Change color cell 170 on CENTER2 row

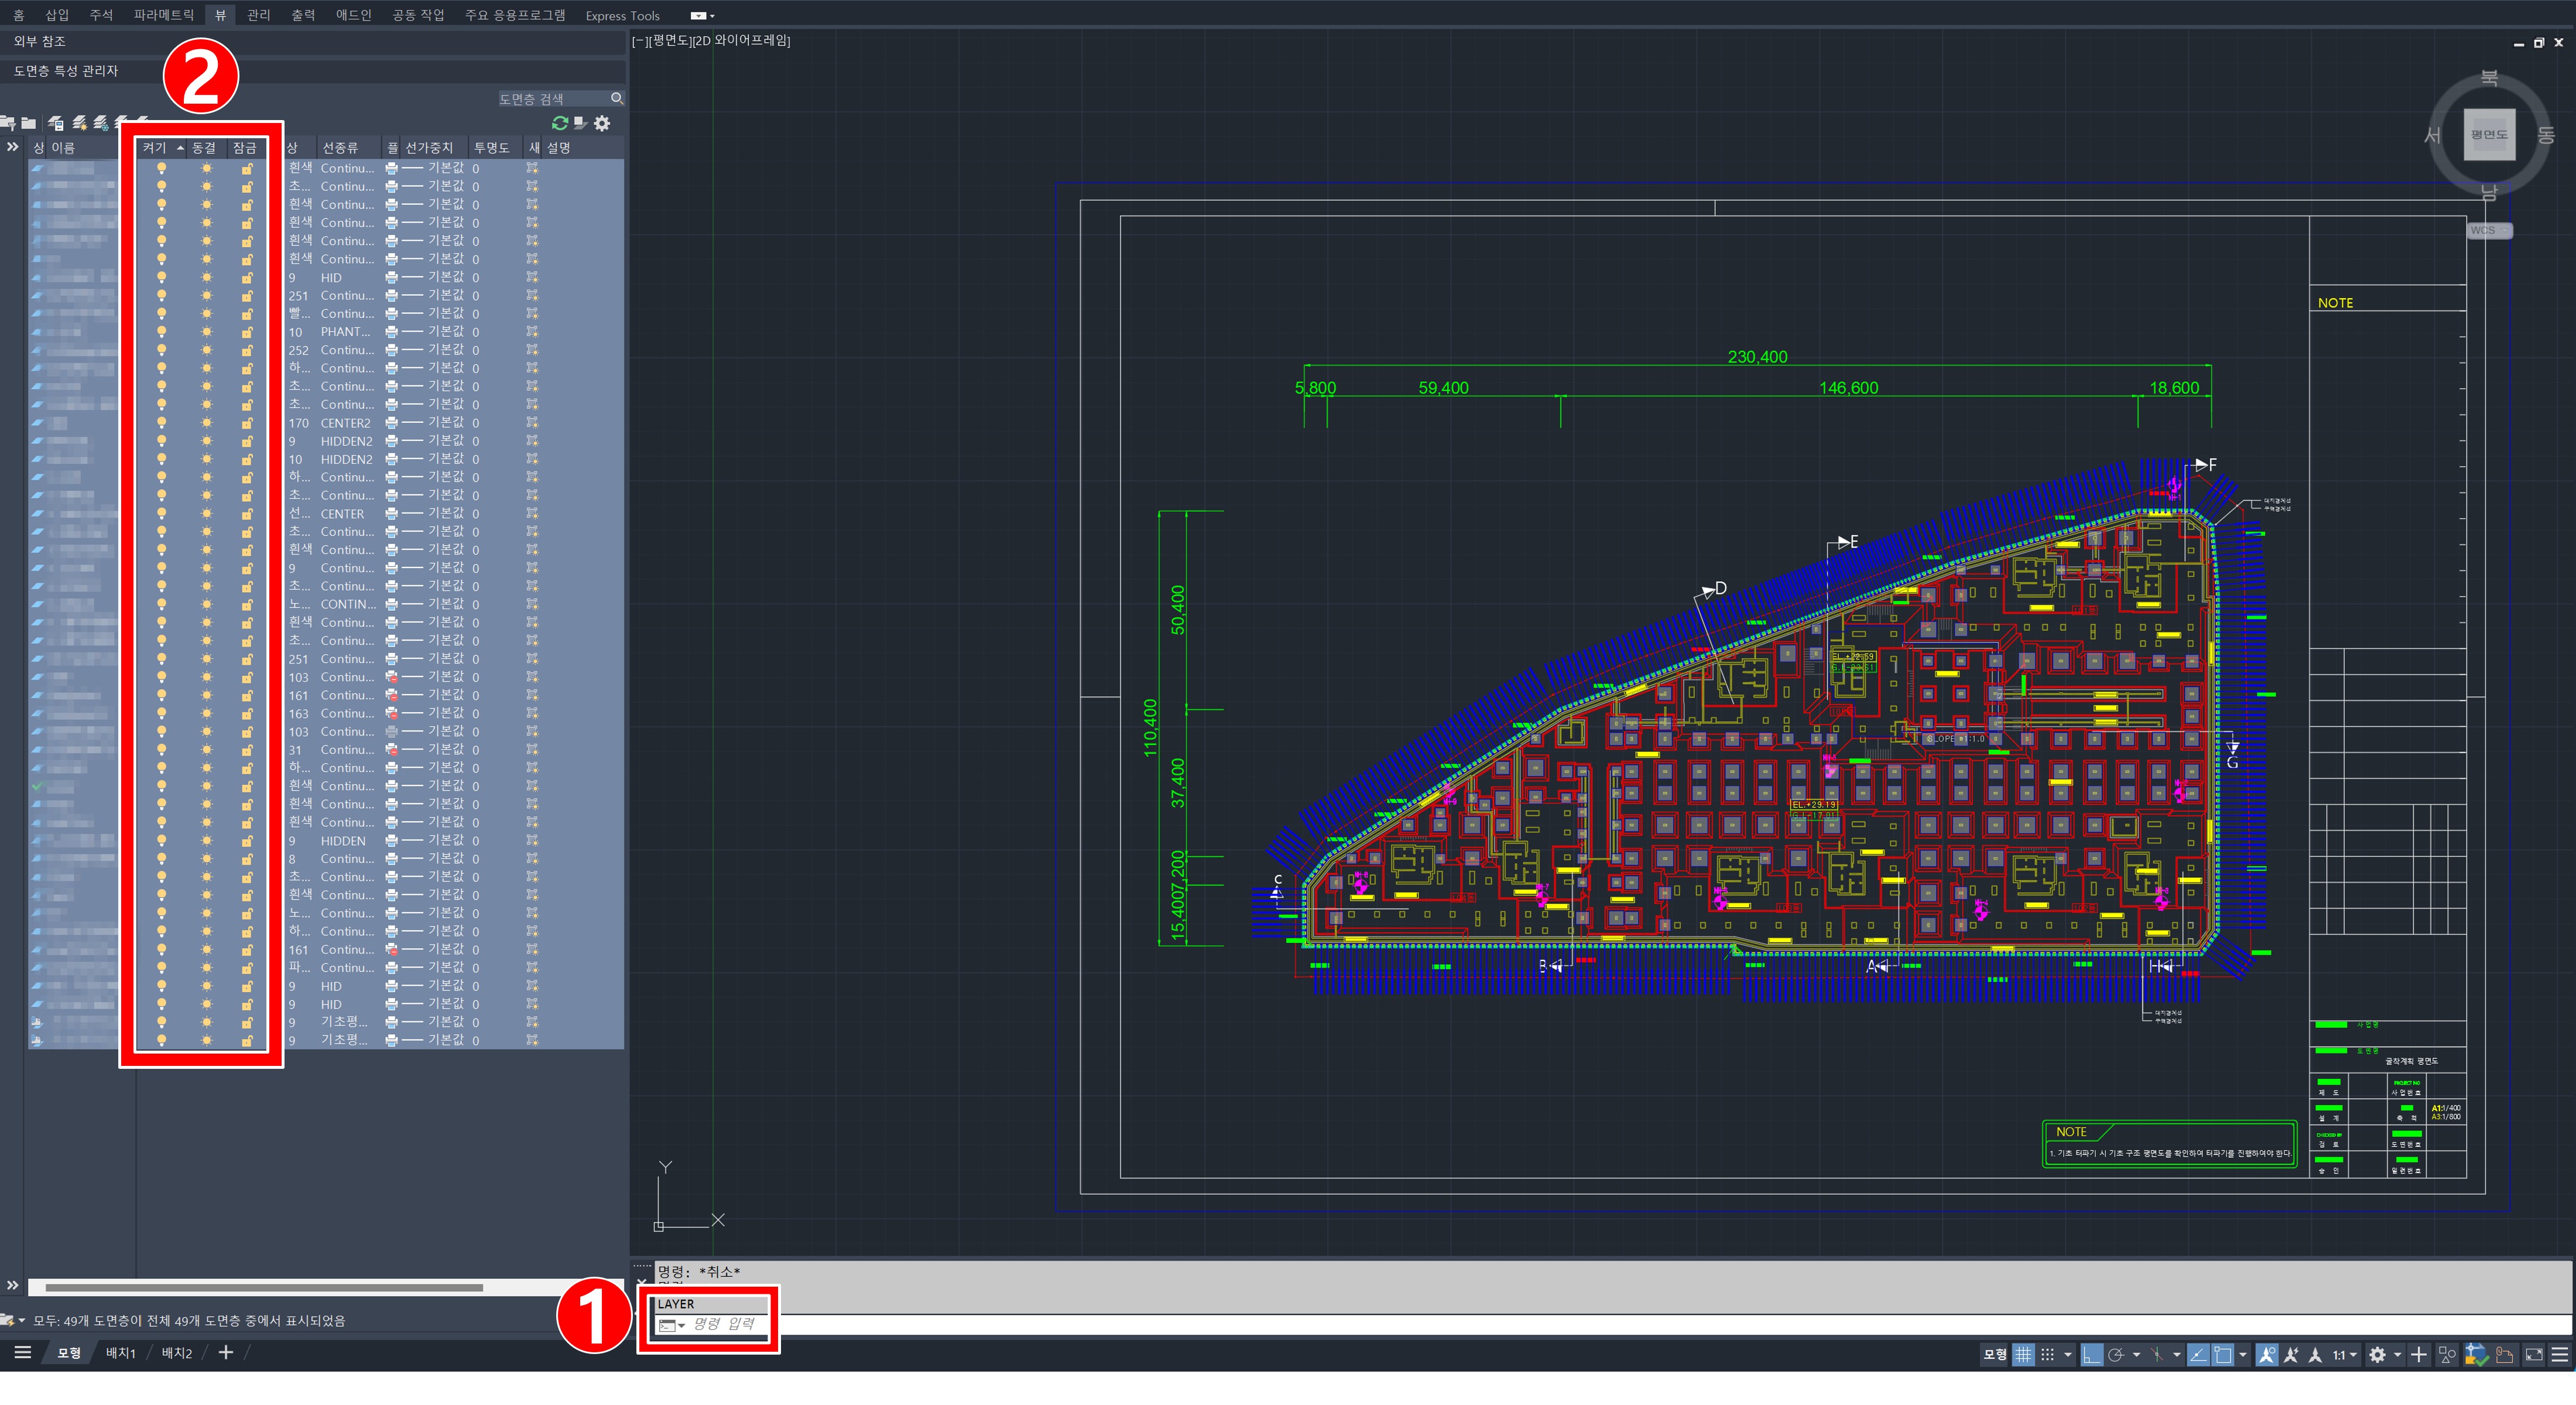[x=299, y=423]
